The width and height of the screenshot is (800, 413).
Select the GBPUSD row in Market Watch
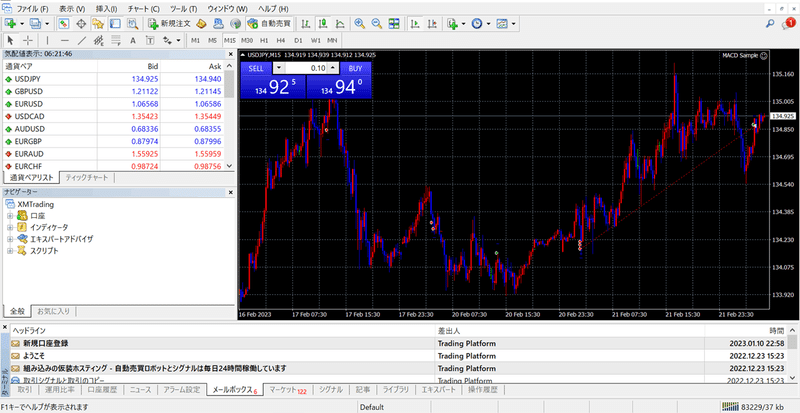(x=113, y=91)
